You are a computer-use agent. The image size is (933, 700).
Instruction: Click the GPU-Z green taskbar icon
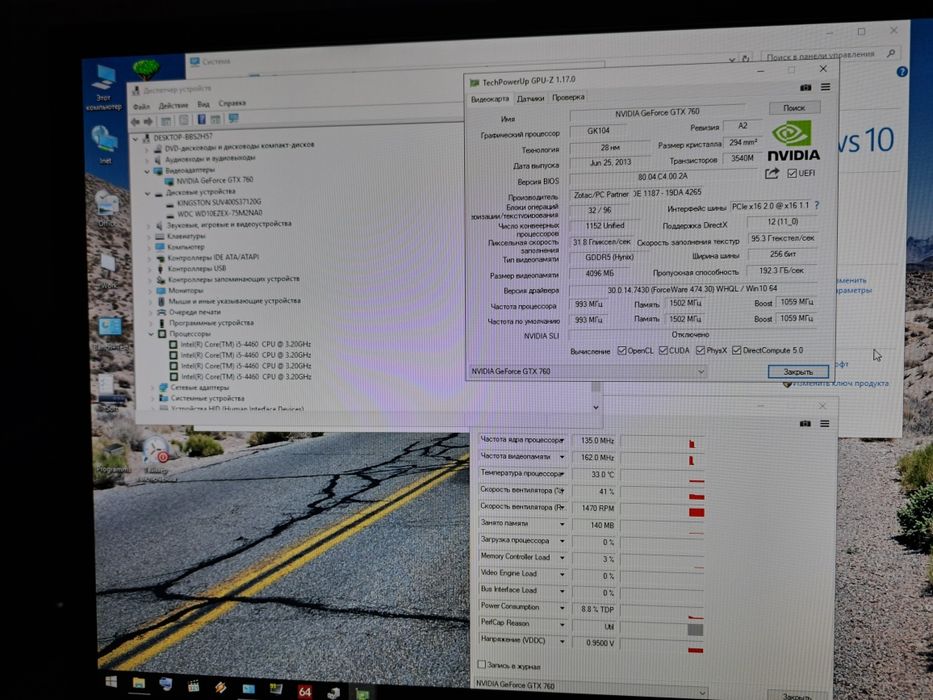pyautogui.click(x=362, y=694)
